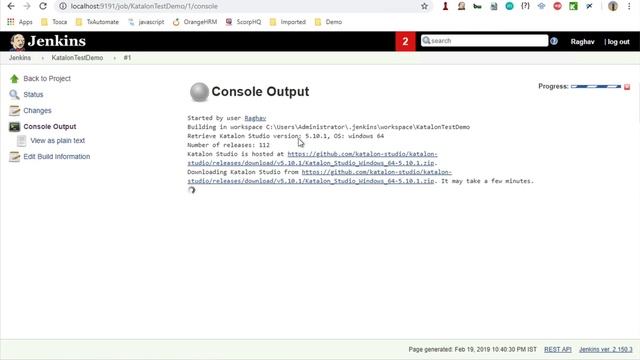640x360 pixels.
Task: Bookmark this page with the star icon
Action: [x=424, y=6]
